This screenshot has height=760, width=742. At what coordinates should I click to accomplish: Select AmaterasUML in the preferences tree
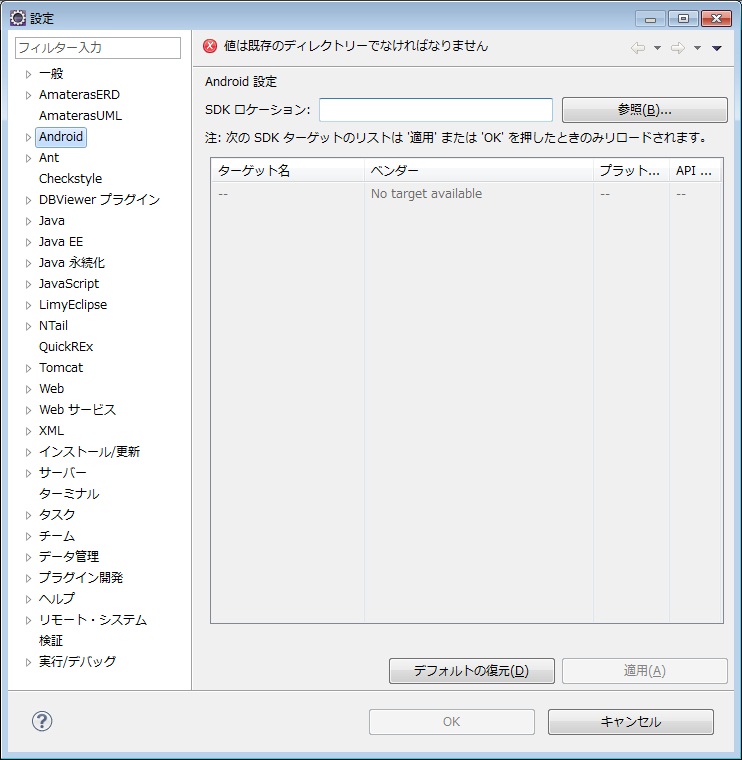[80, 116]
